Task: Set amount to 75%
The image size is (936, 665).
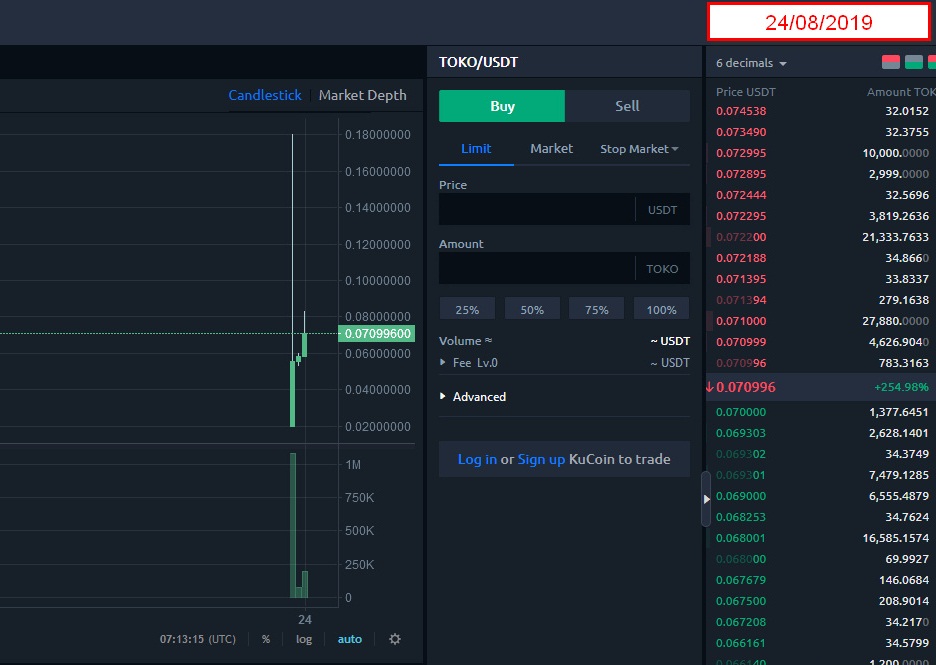Action: coord(596,309)
